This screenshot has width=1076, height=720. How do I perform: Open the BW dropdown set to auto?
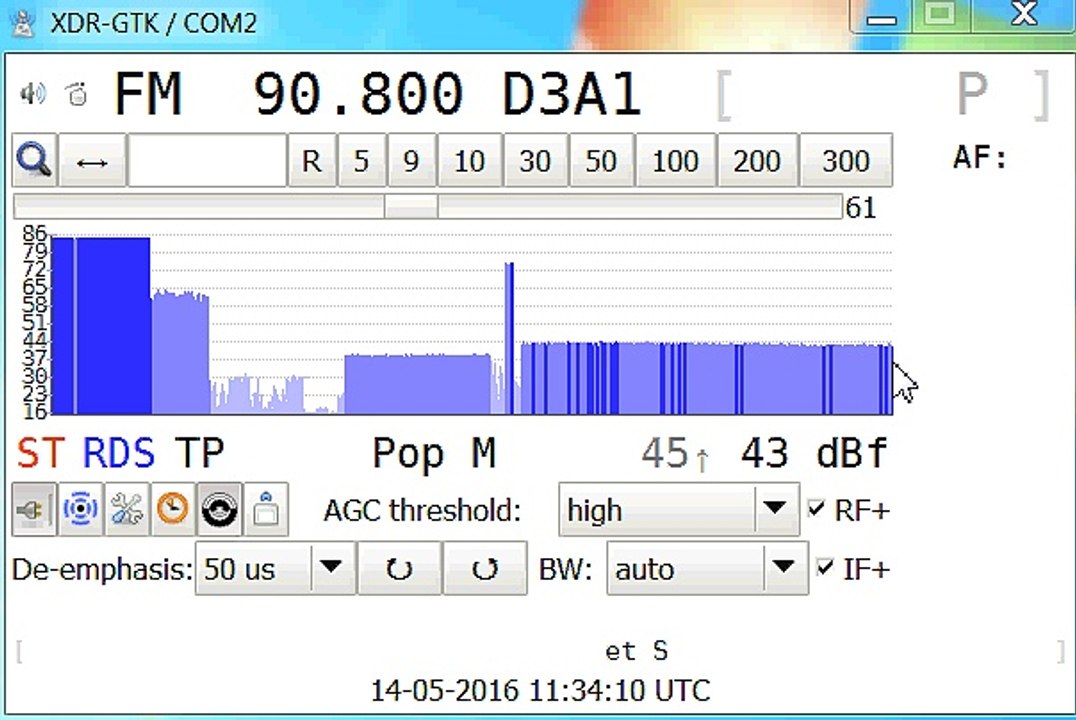pyautogui.click(x=707, y=568)
